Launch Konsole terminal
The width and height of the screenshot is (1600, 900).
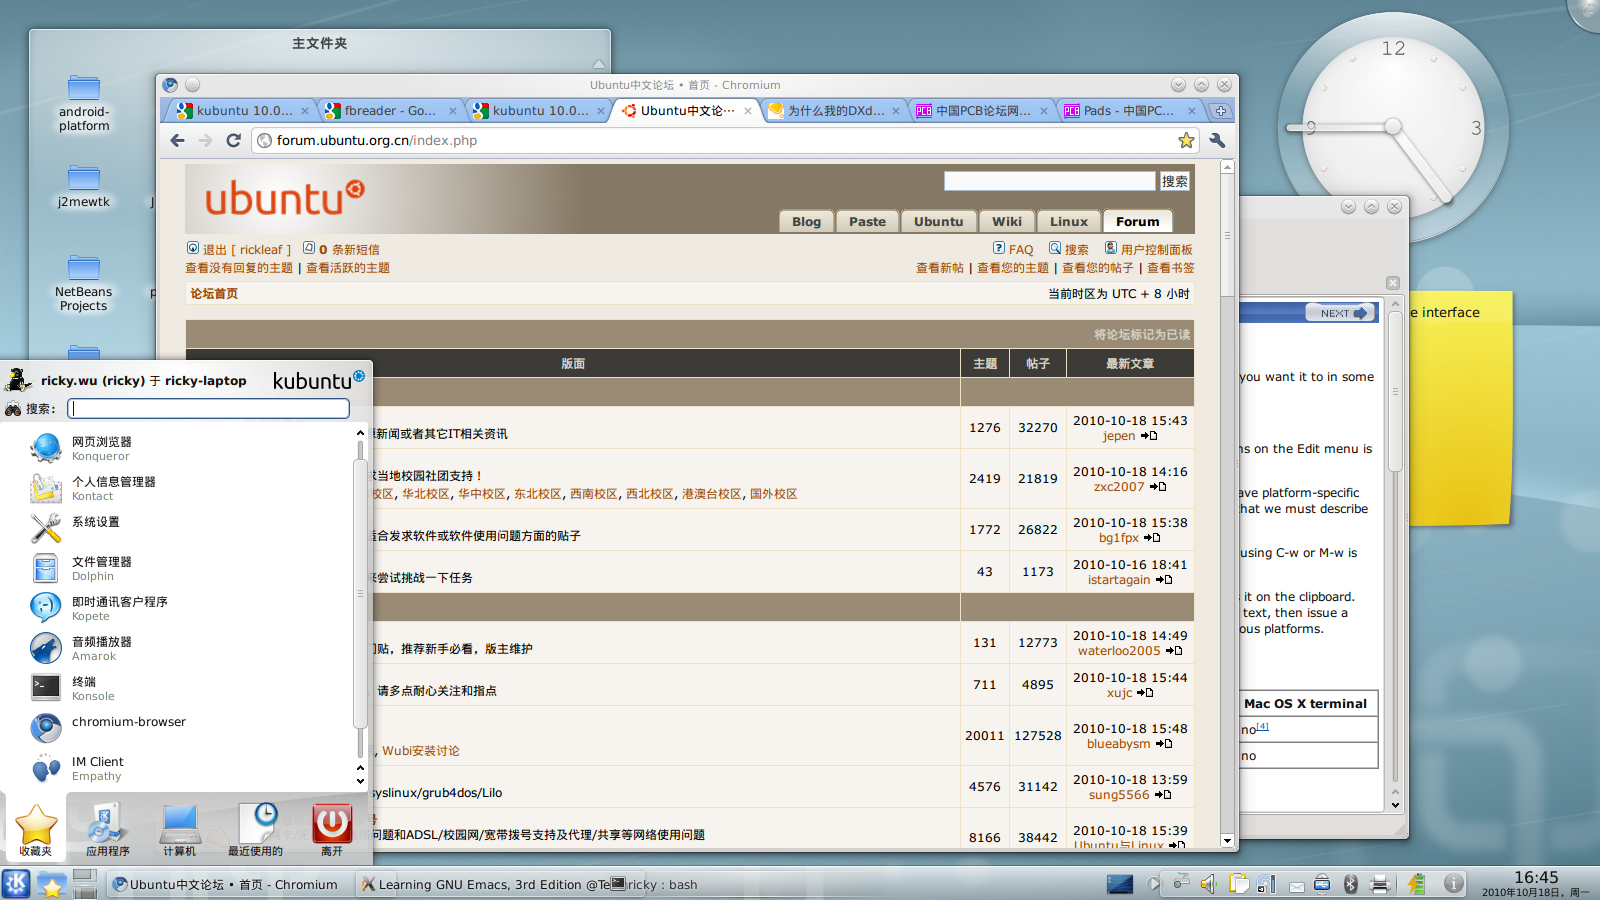[x=45, y=688]
